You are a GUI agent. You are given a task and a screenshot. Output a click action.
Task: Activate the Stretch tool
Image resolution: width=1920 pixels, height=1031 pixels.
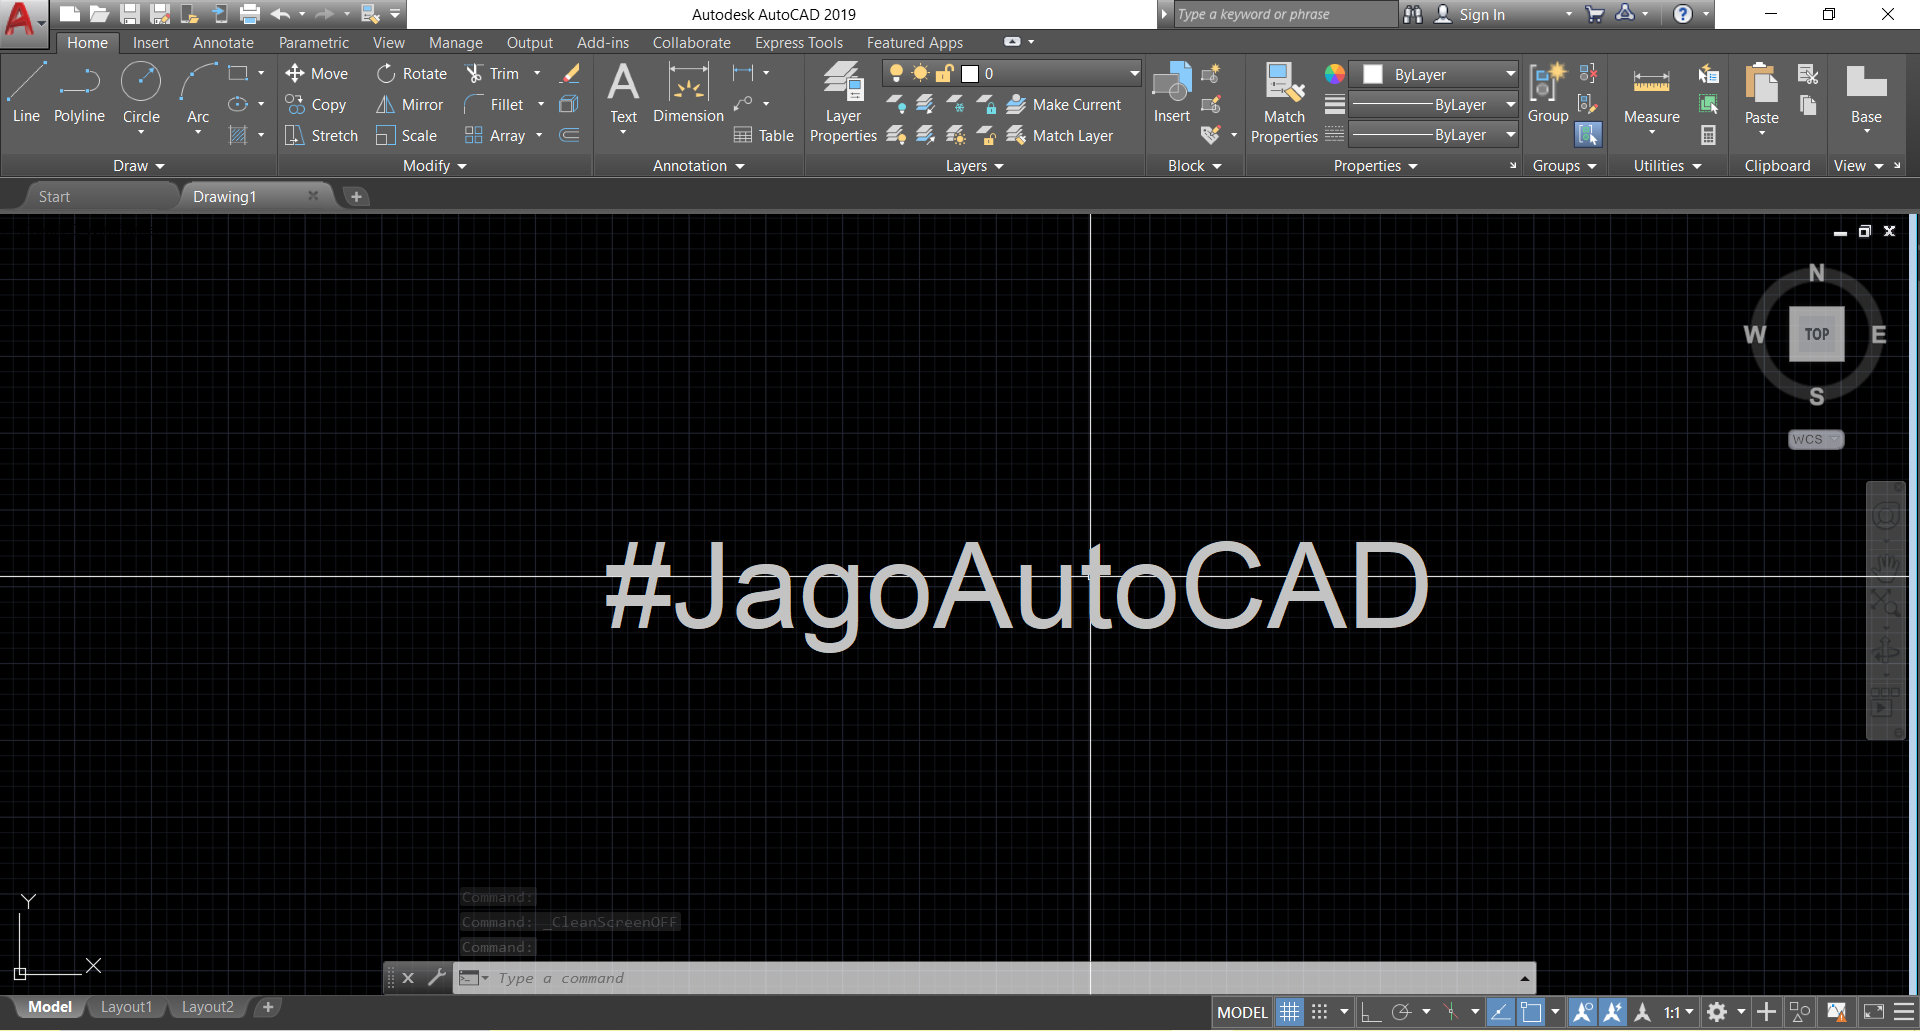321,136
